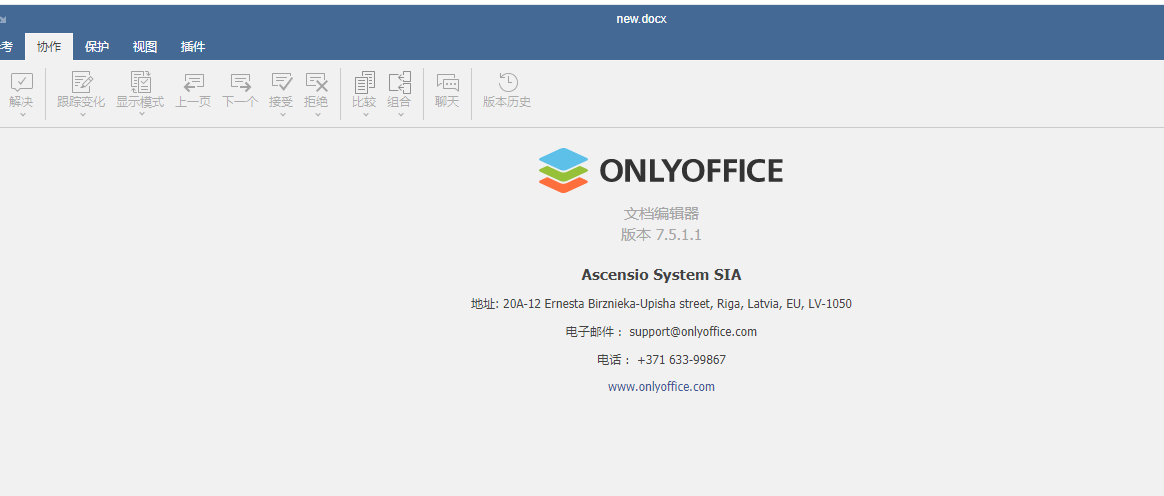
Task: Expand the arrow under 解决
Action: click(22, 114)
